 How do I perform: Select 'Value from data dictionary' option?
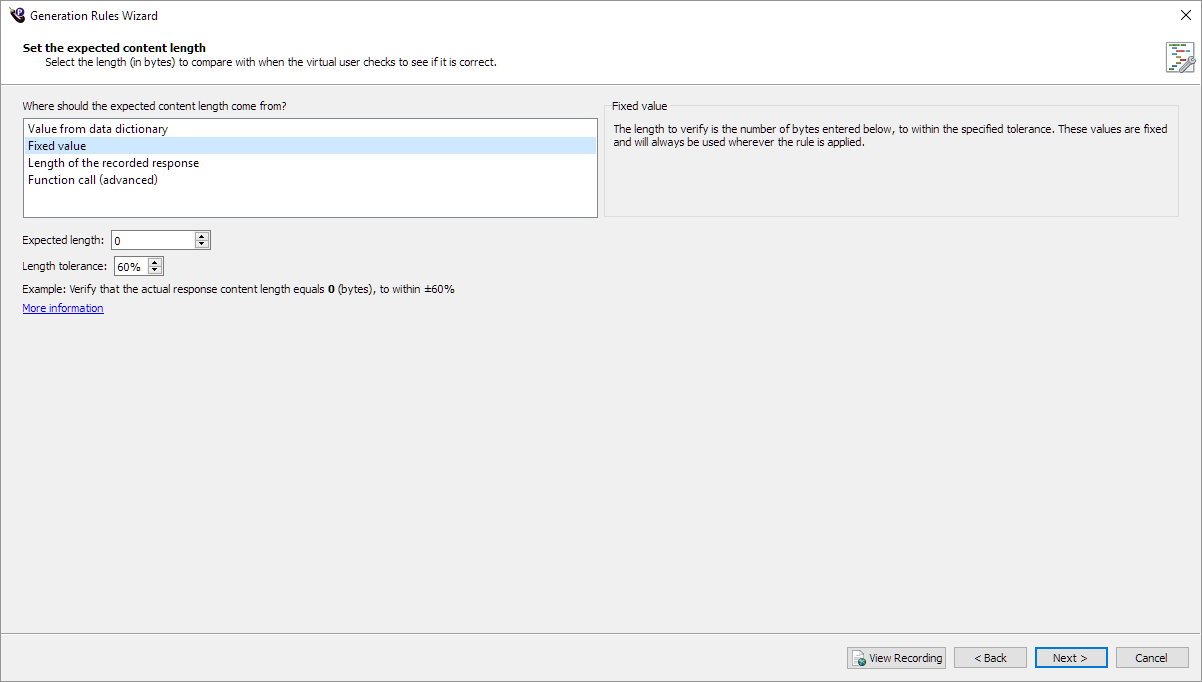(98, 129)
